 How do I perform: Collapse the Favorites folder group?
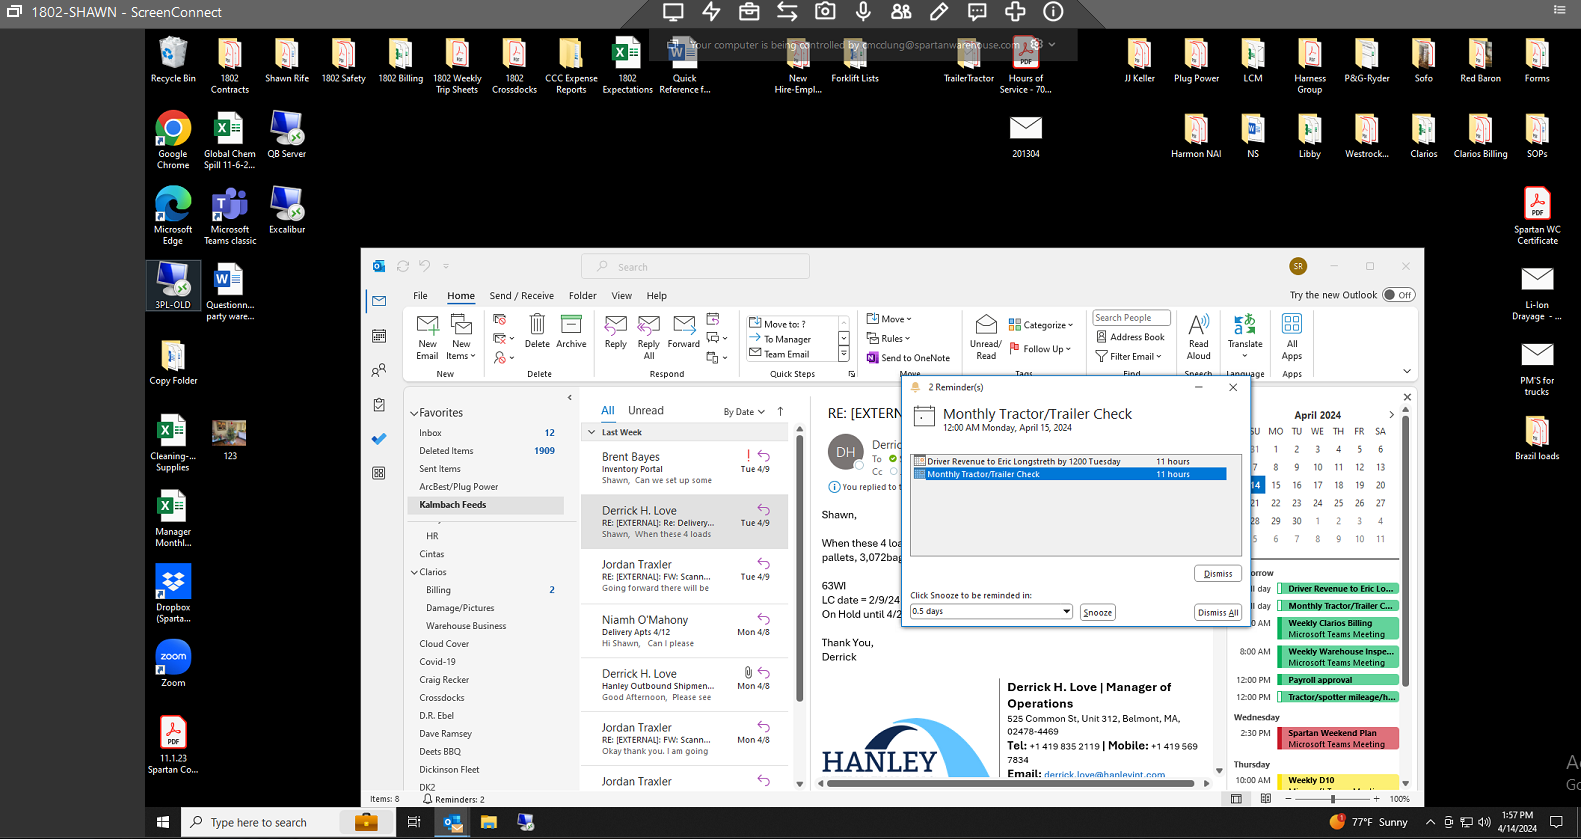414,413
